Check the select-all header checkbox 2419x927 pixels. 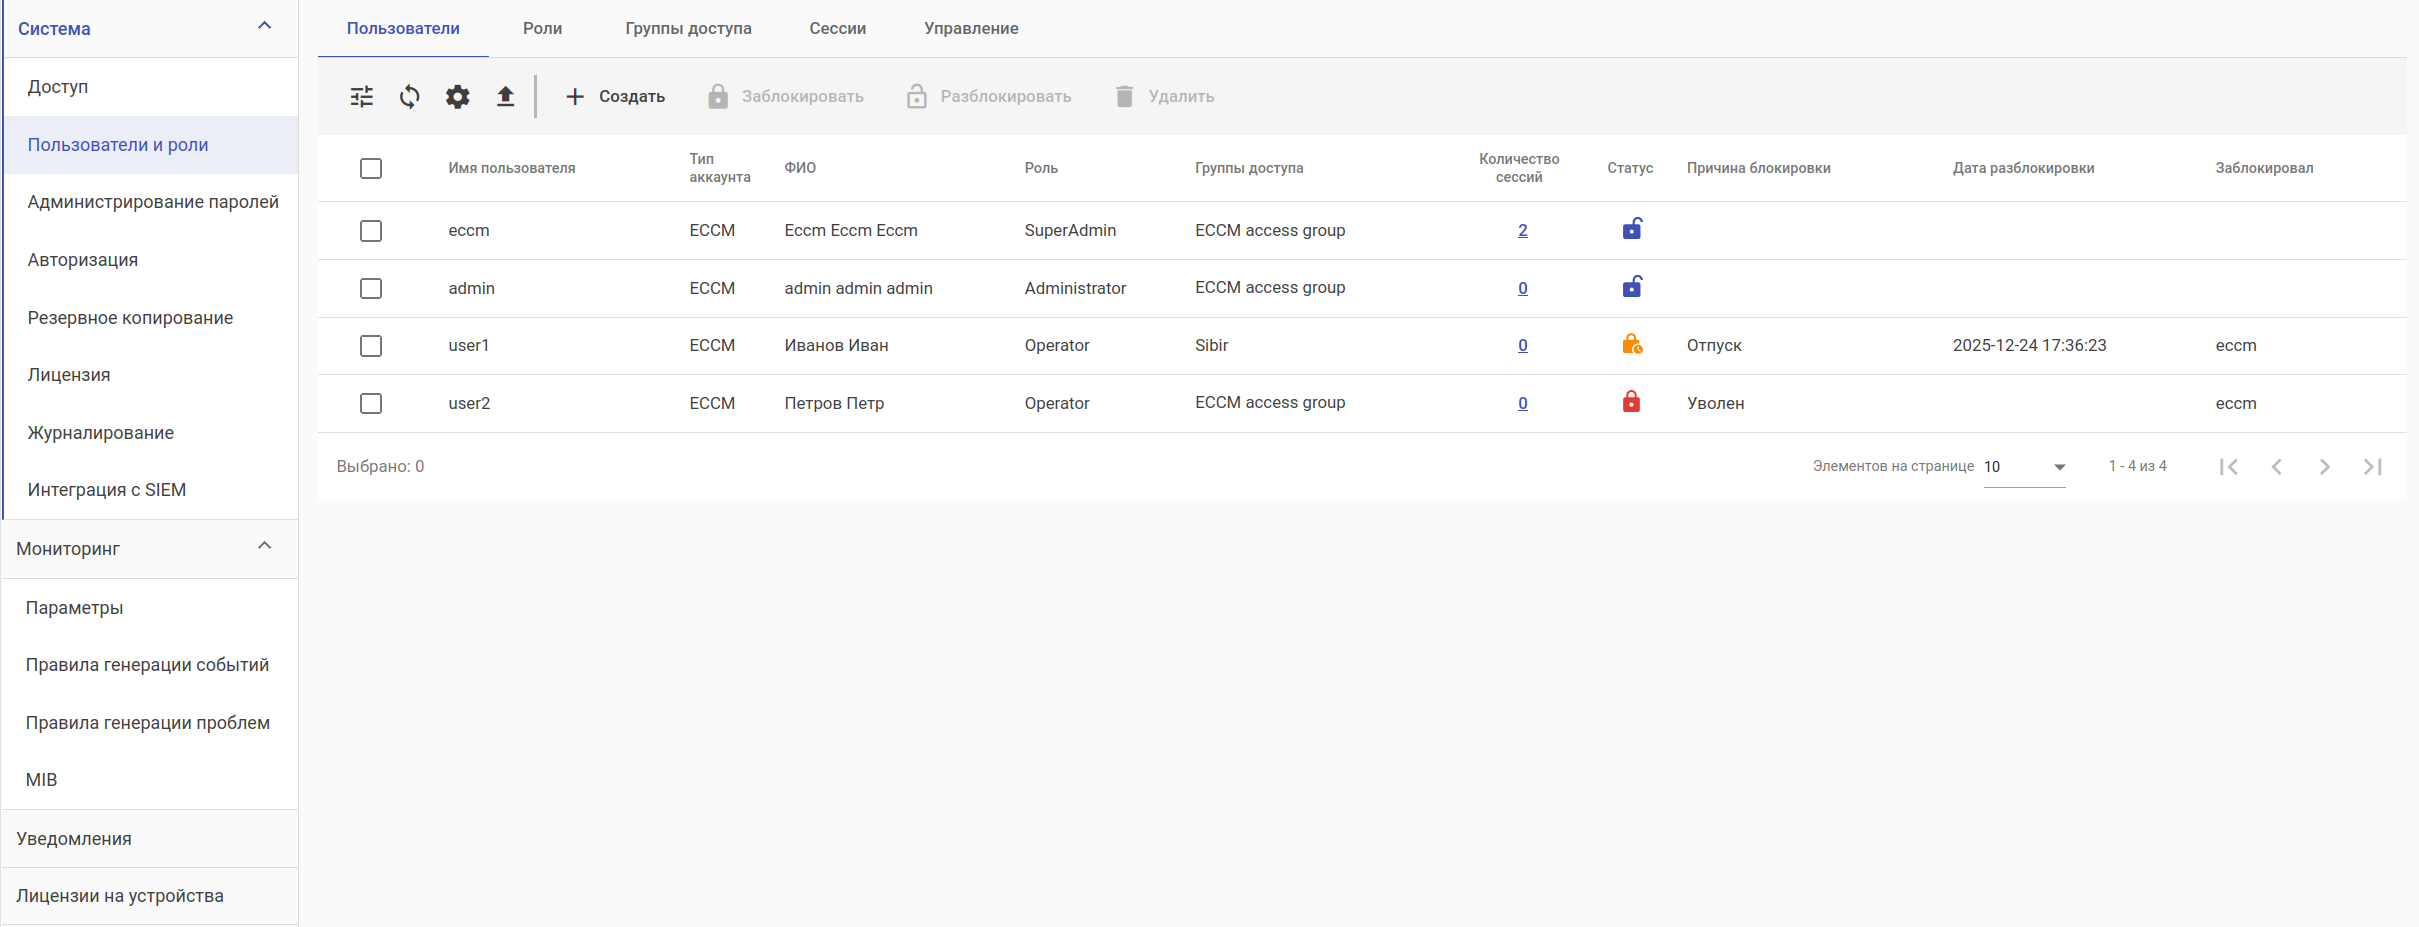371,168
